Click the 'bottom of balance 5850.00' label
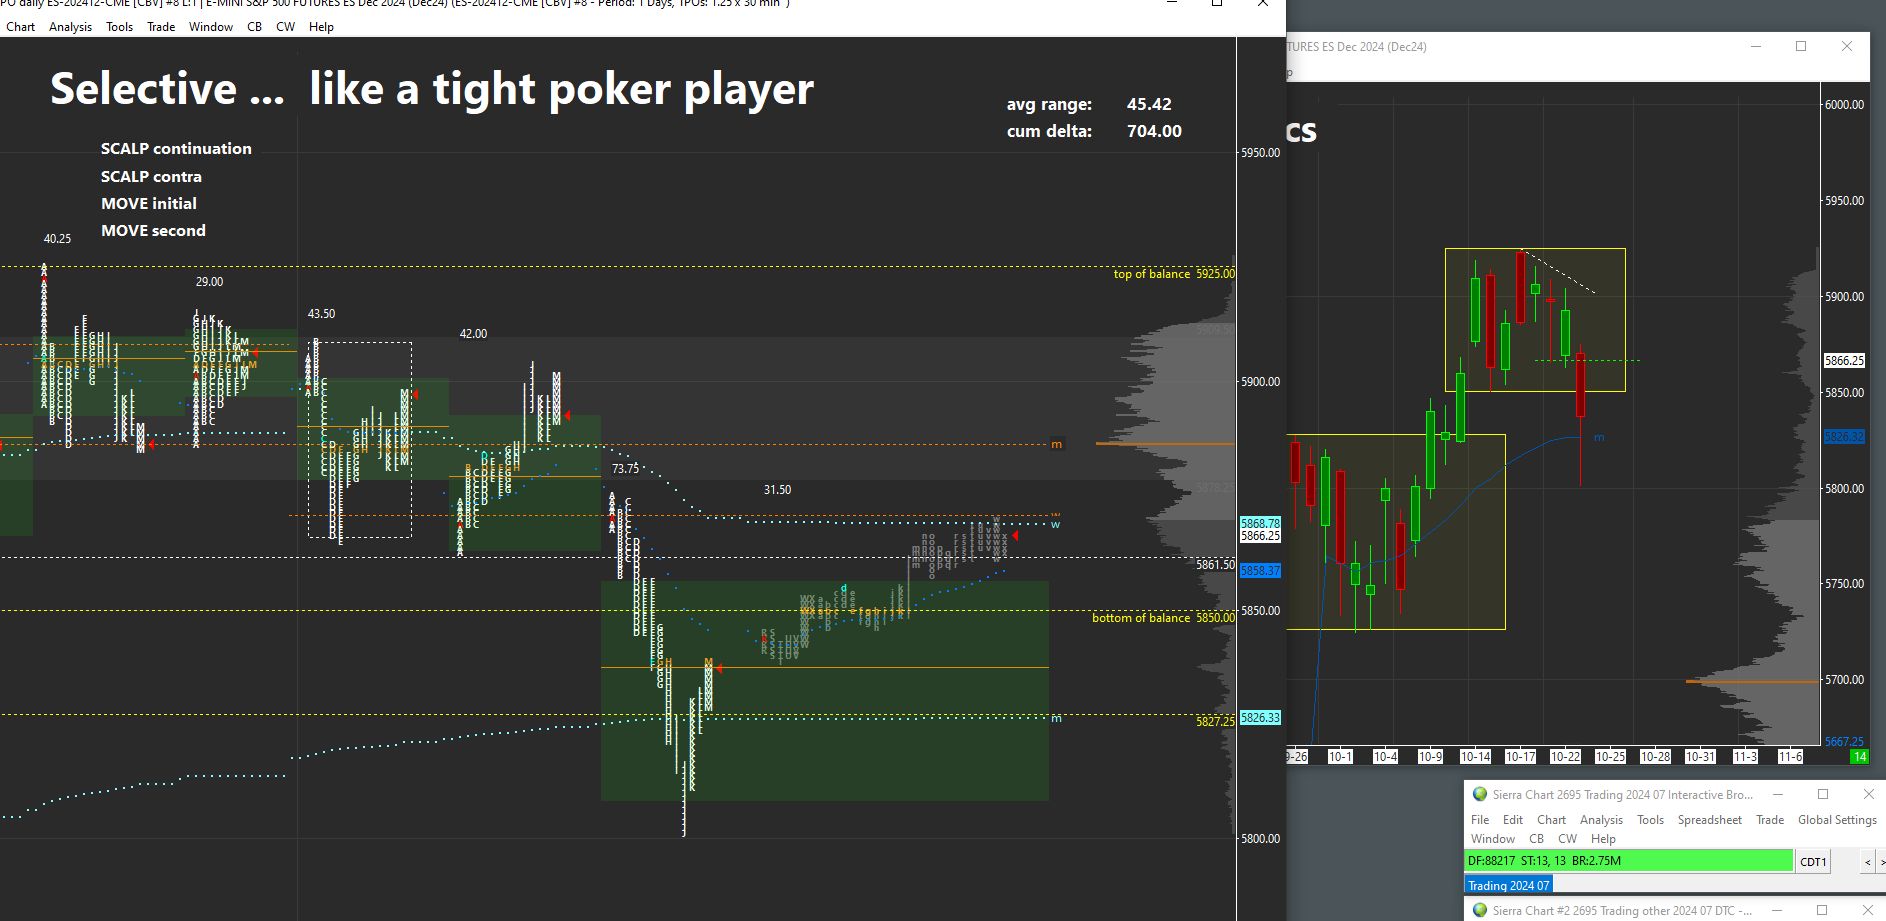Image resolution: width=1886 pixels, height=921 pixels. [x=1163, y=618]
